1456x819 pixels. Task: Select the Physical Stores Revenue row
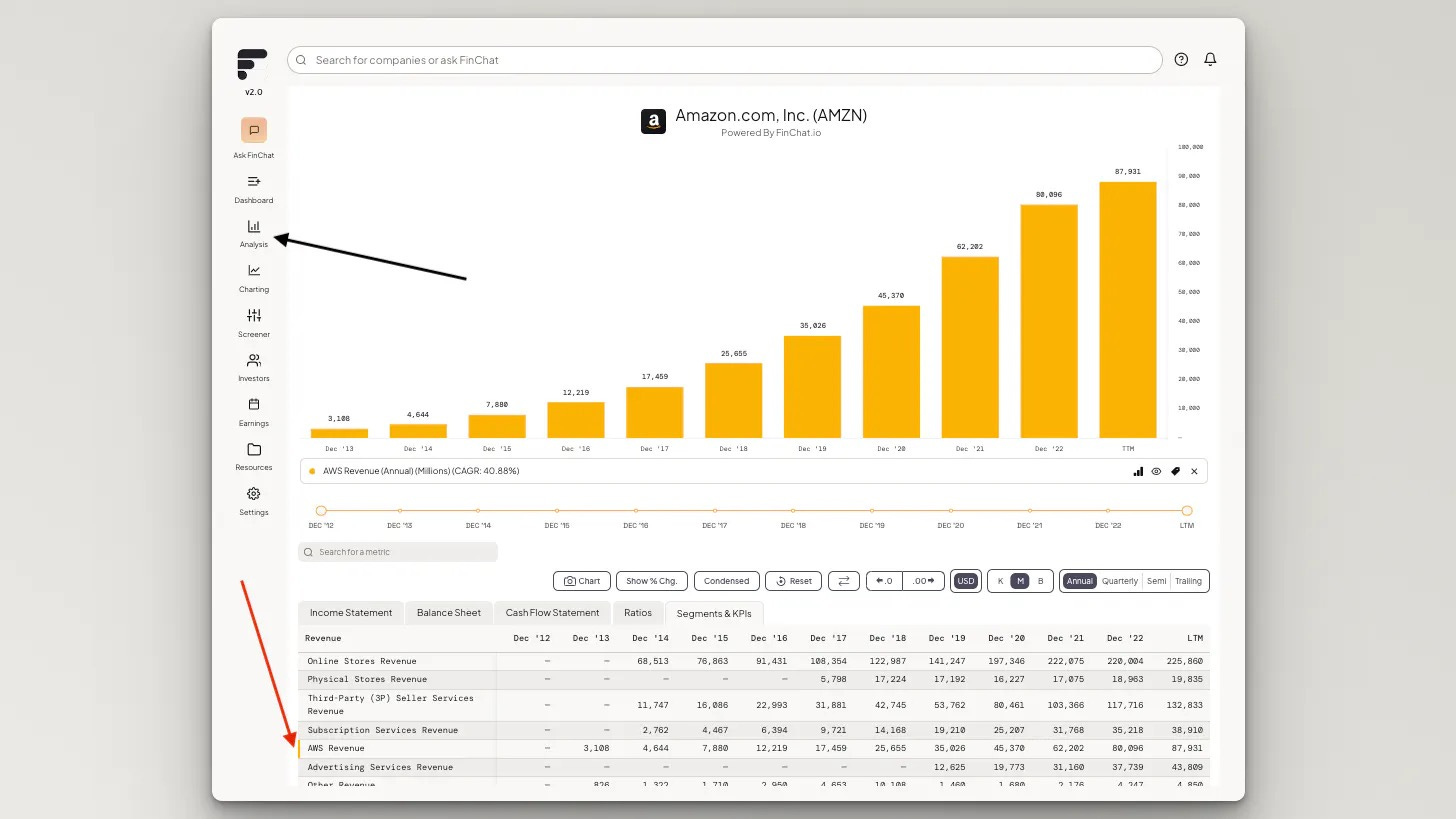[754, 679]
